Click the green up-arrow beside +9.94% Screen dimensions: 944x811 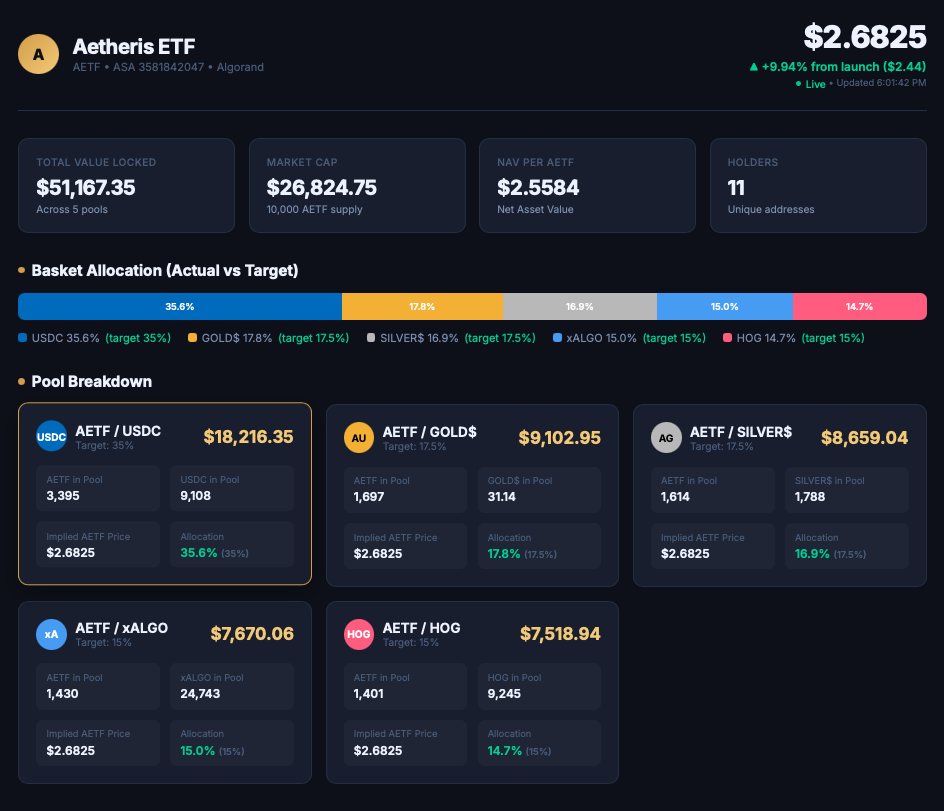(x=753, y=67)
